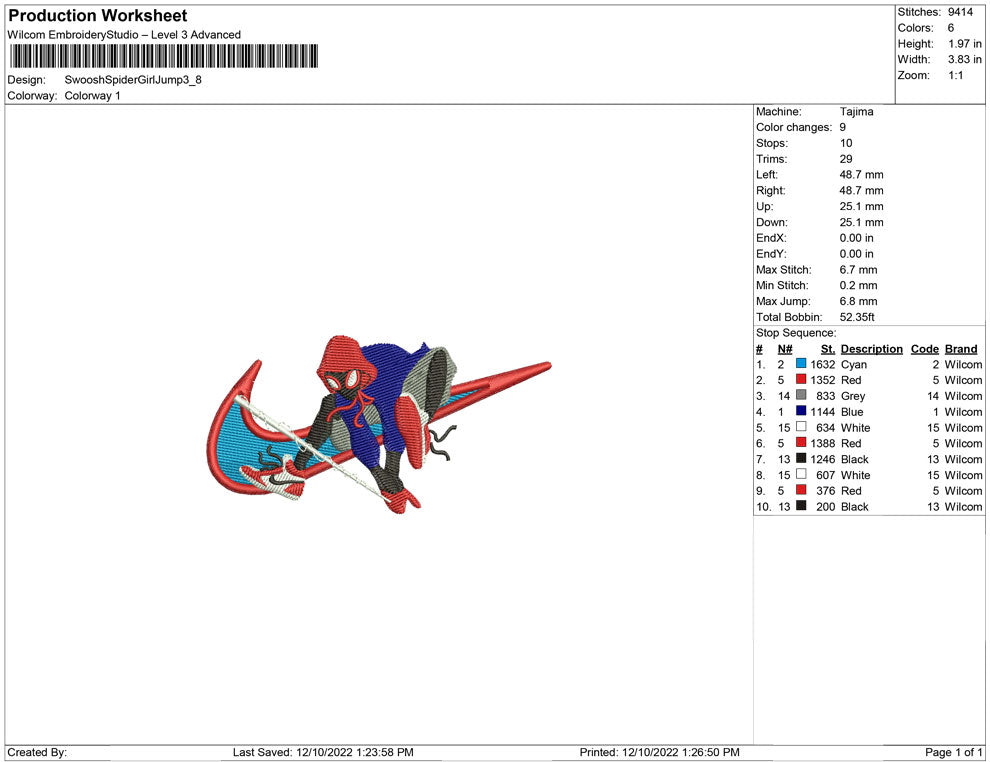Select the "EndY:" label

[x=771, y=254]
